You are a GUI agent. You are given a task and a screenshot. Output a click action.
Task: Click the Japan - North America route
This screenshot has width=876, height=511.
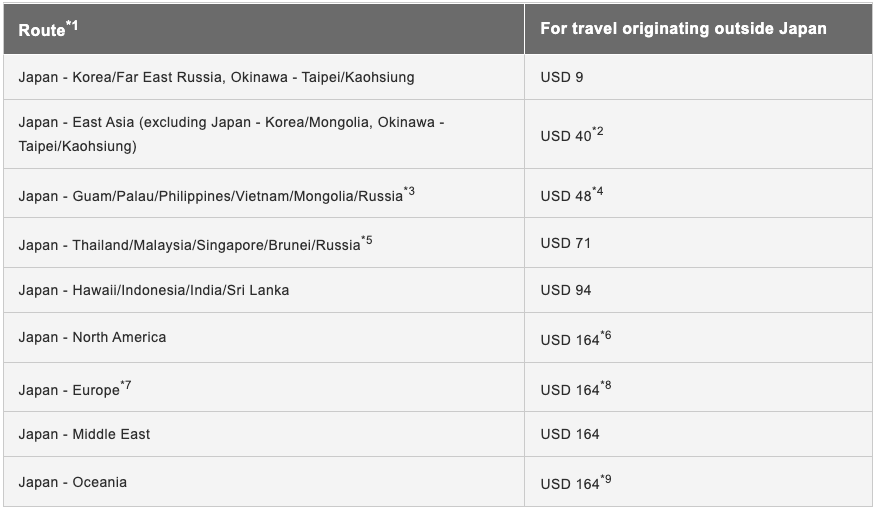coord(92,338)
